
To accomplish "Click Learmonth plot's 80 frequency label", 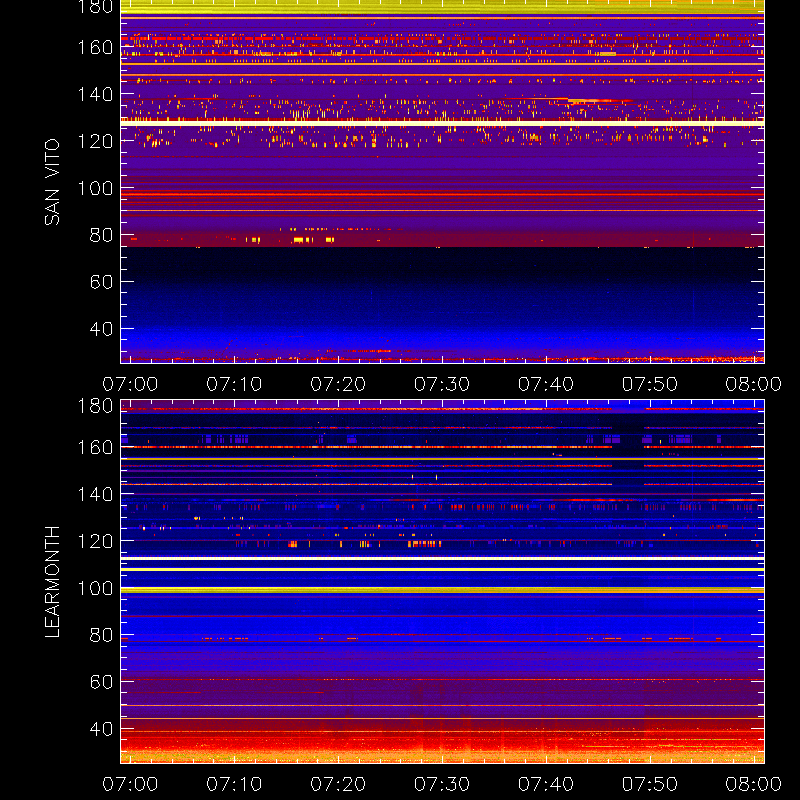I will [101, 635].
